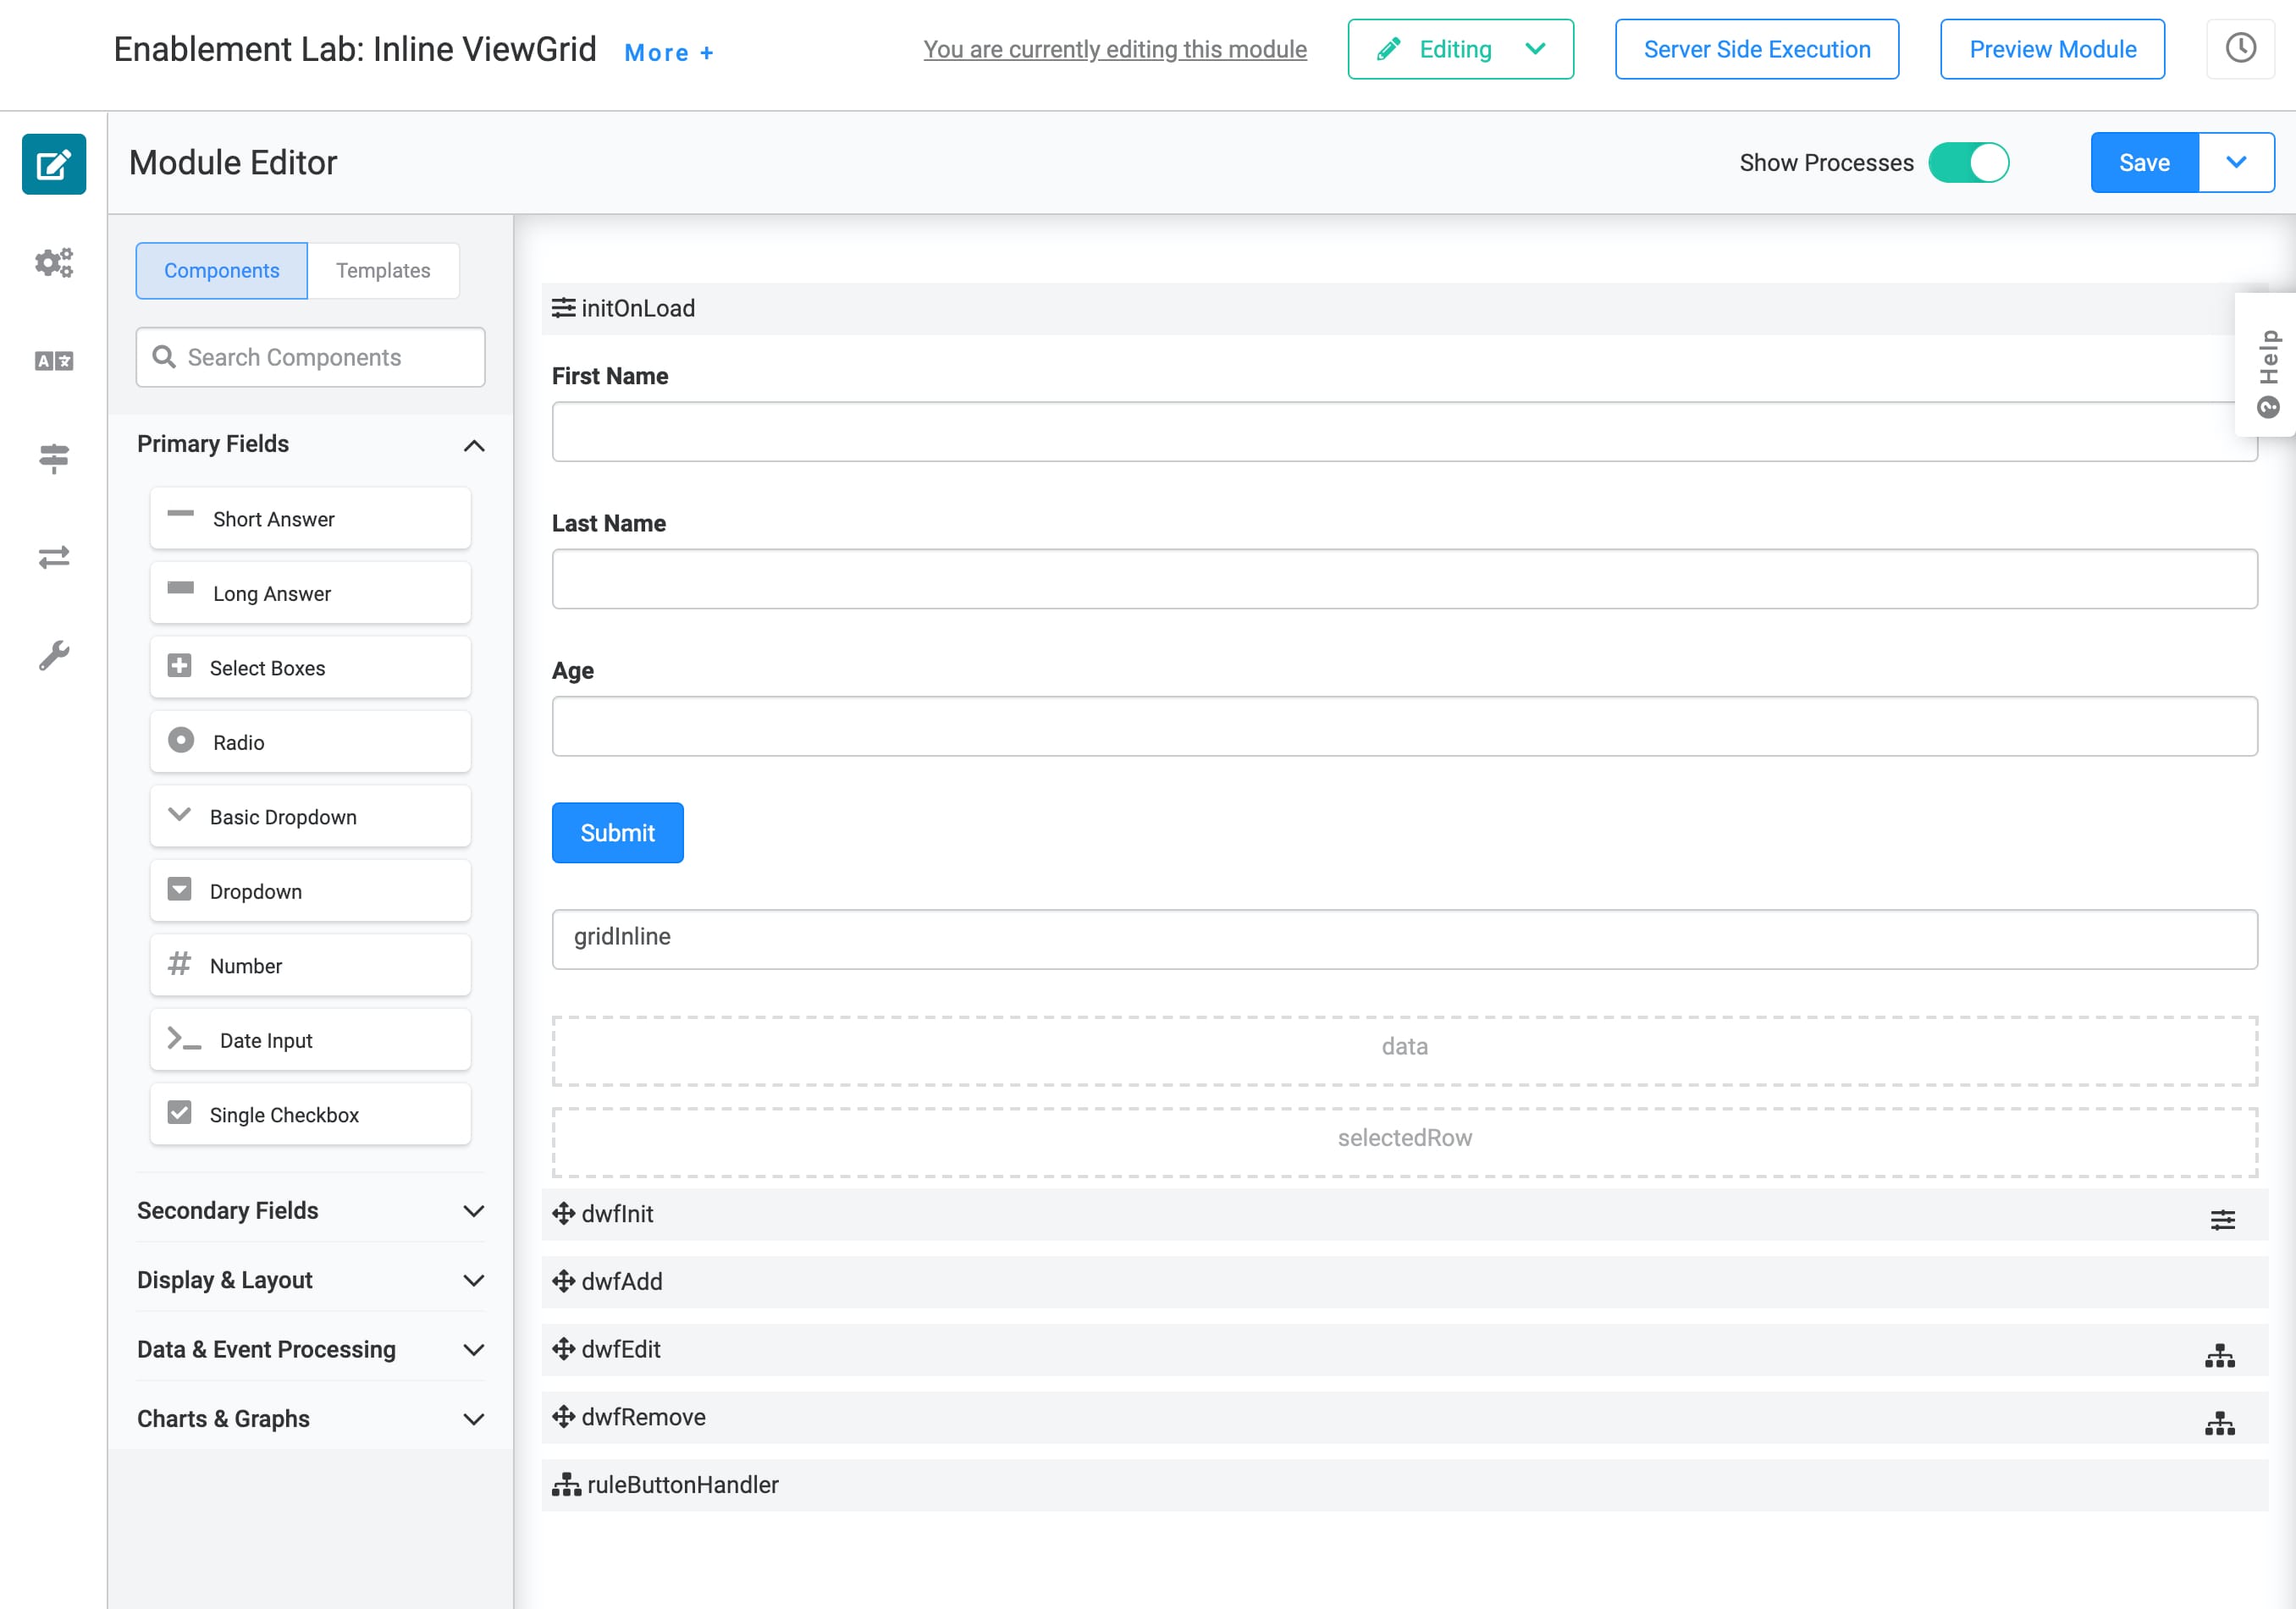Select the gridInline component box
The width and height of the screenshot is (2296, 1609).
1405,939
